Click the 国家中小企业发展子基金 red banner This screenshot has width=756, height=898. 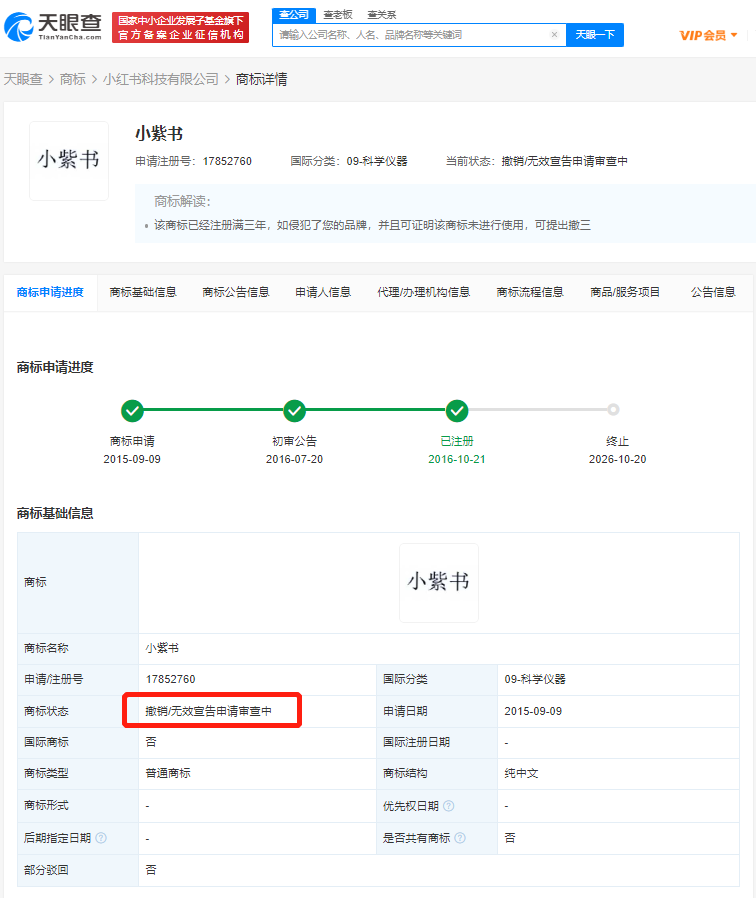tap(180, 27)
